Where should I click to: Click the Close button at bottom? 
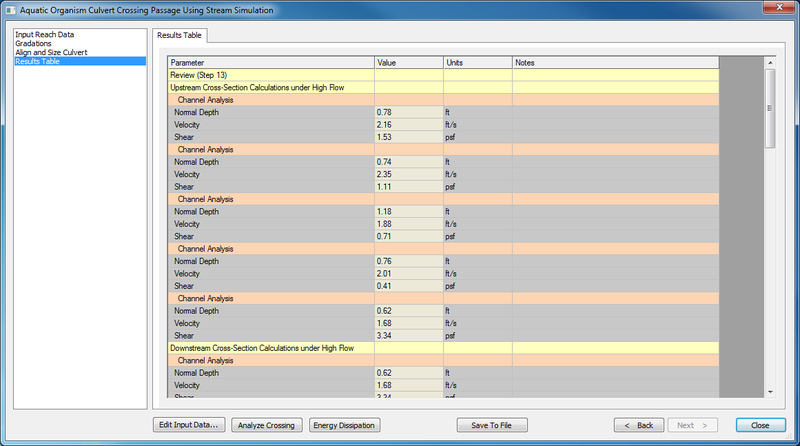click(760, 425)
